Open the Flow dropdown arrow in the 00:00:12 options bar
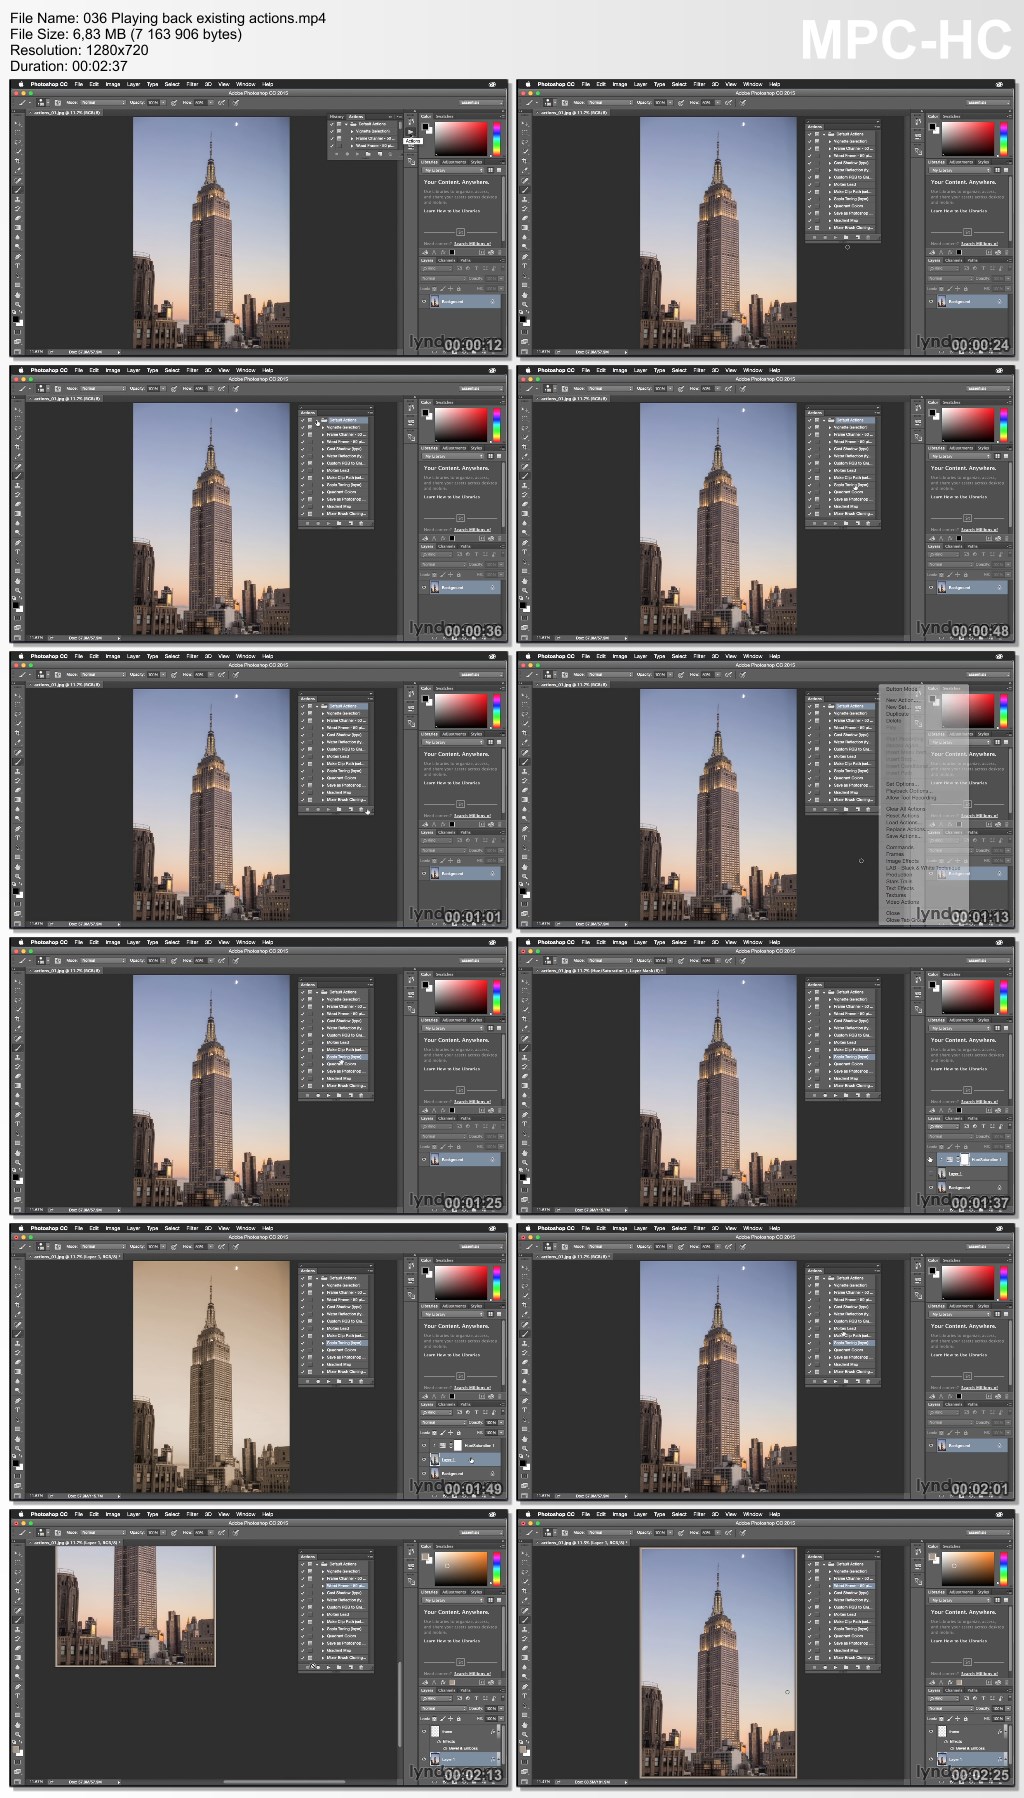 (211, 103)
